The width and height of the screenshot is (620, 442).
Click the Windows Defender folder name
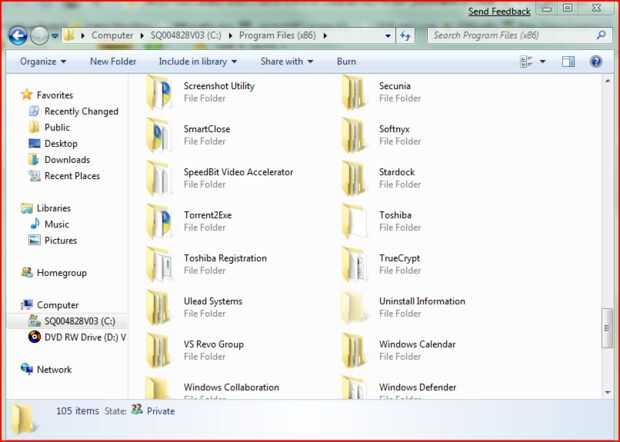tap(418, 387)
